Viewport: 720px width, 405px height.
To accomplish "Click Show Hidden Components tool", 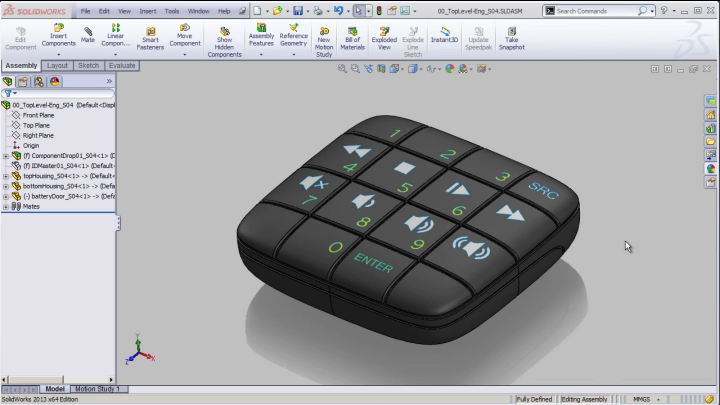I will (224, 42).
